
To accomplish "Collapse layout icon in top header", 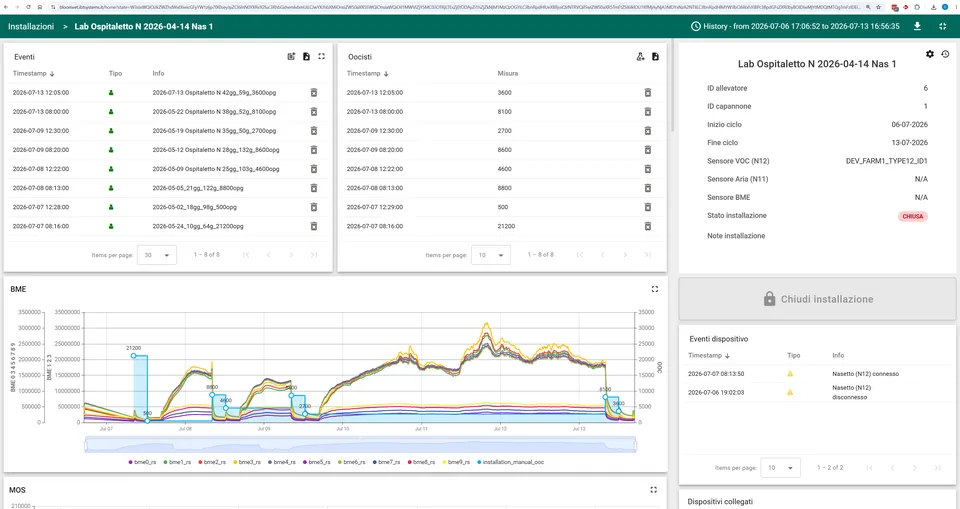I will [x=943, y=26].
